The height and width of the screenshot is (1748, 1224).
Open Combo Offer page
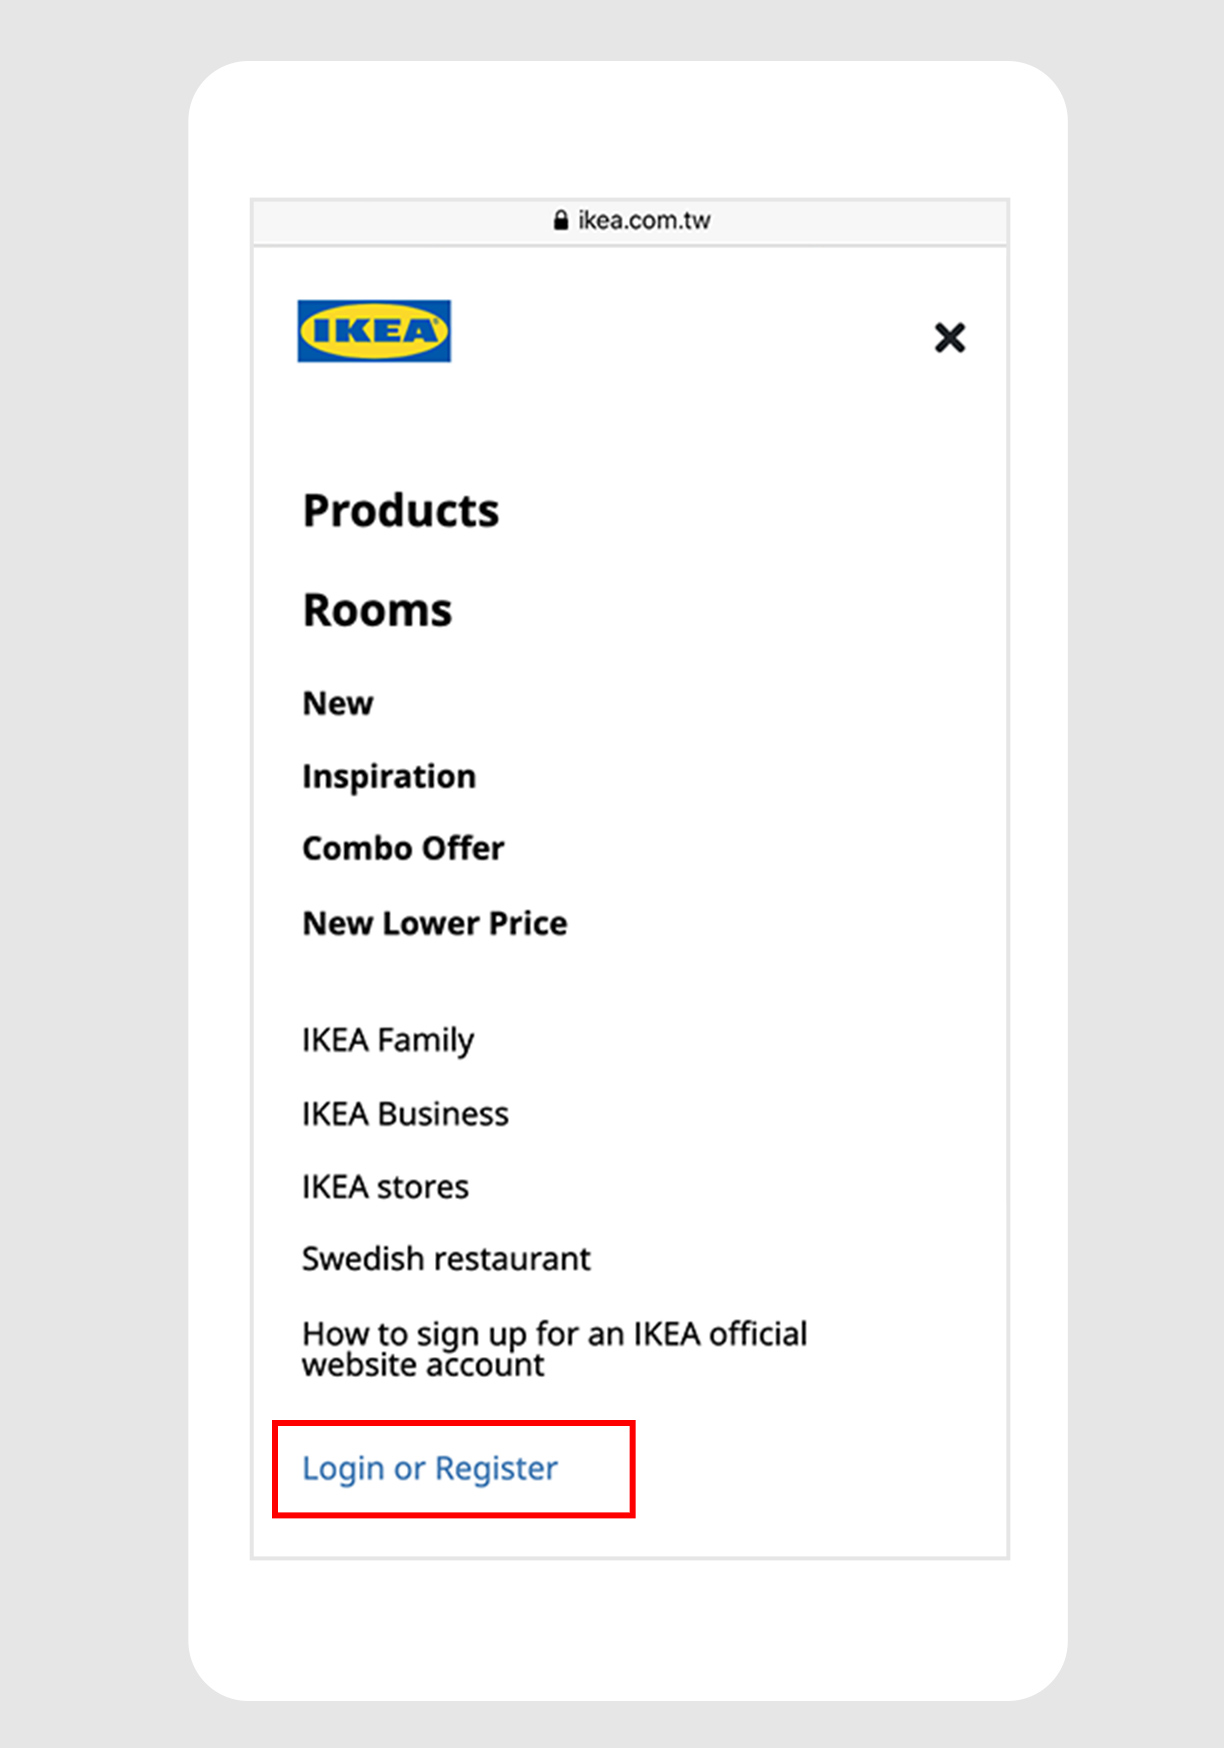(403, 848)
